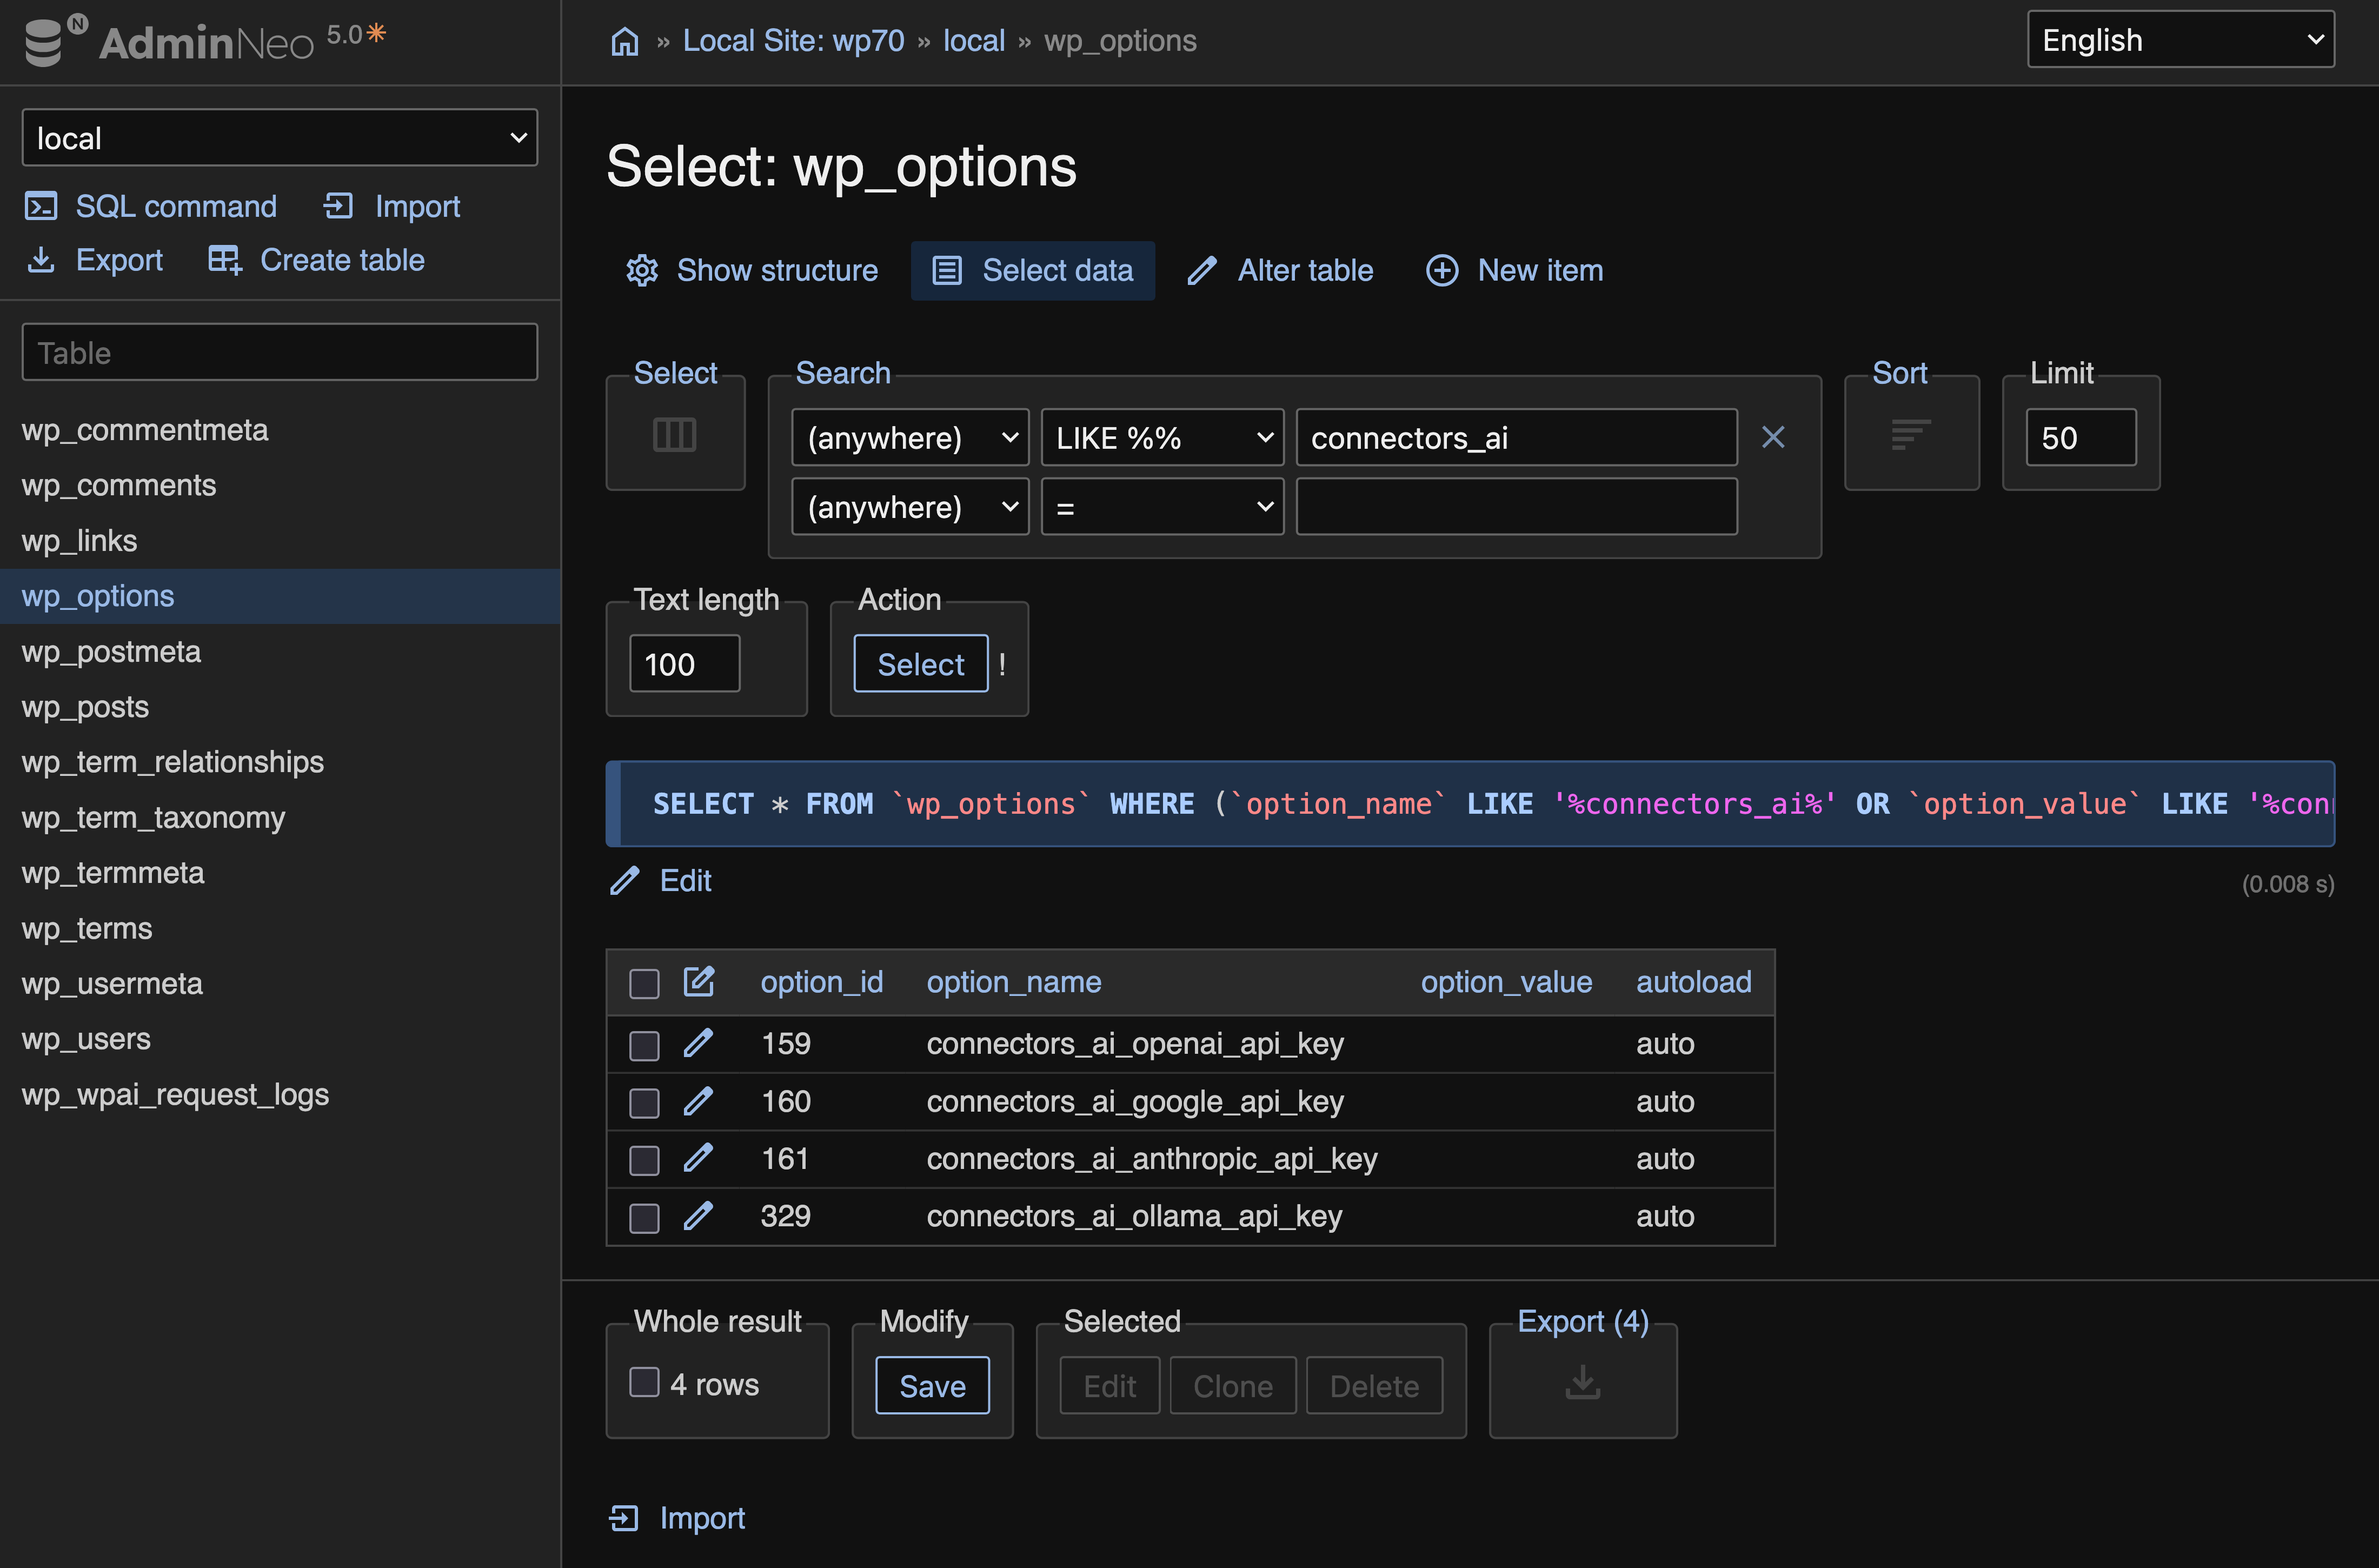Click the pencil icon beside Alter table
This screenshot has height=1568, width=2379.
[x=1202, y=271]
